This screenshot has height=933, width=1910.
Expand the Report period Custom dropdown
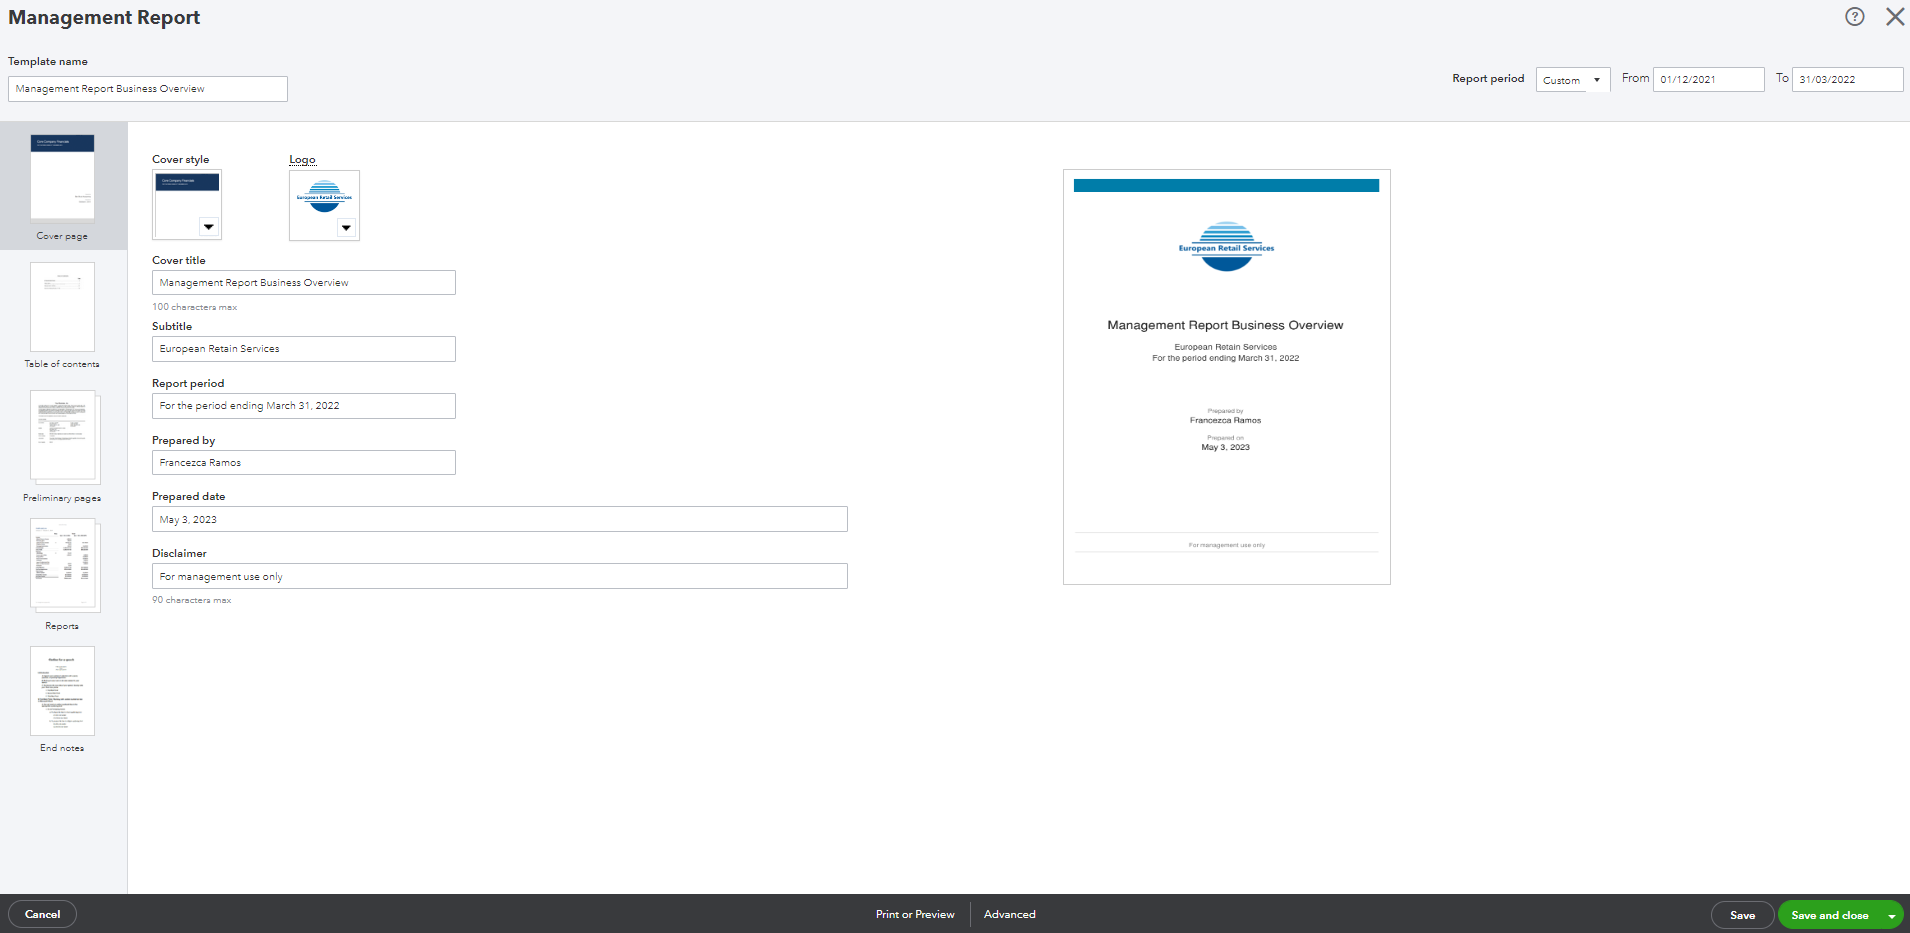pos(1573,80)
